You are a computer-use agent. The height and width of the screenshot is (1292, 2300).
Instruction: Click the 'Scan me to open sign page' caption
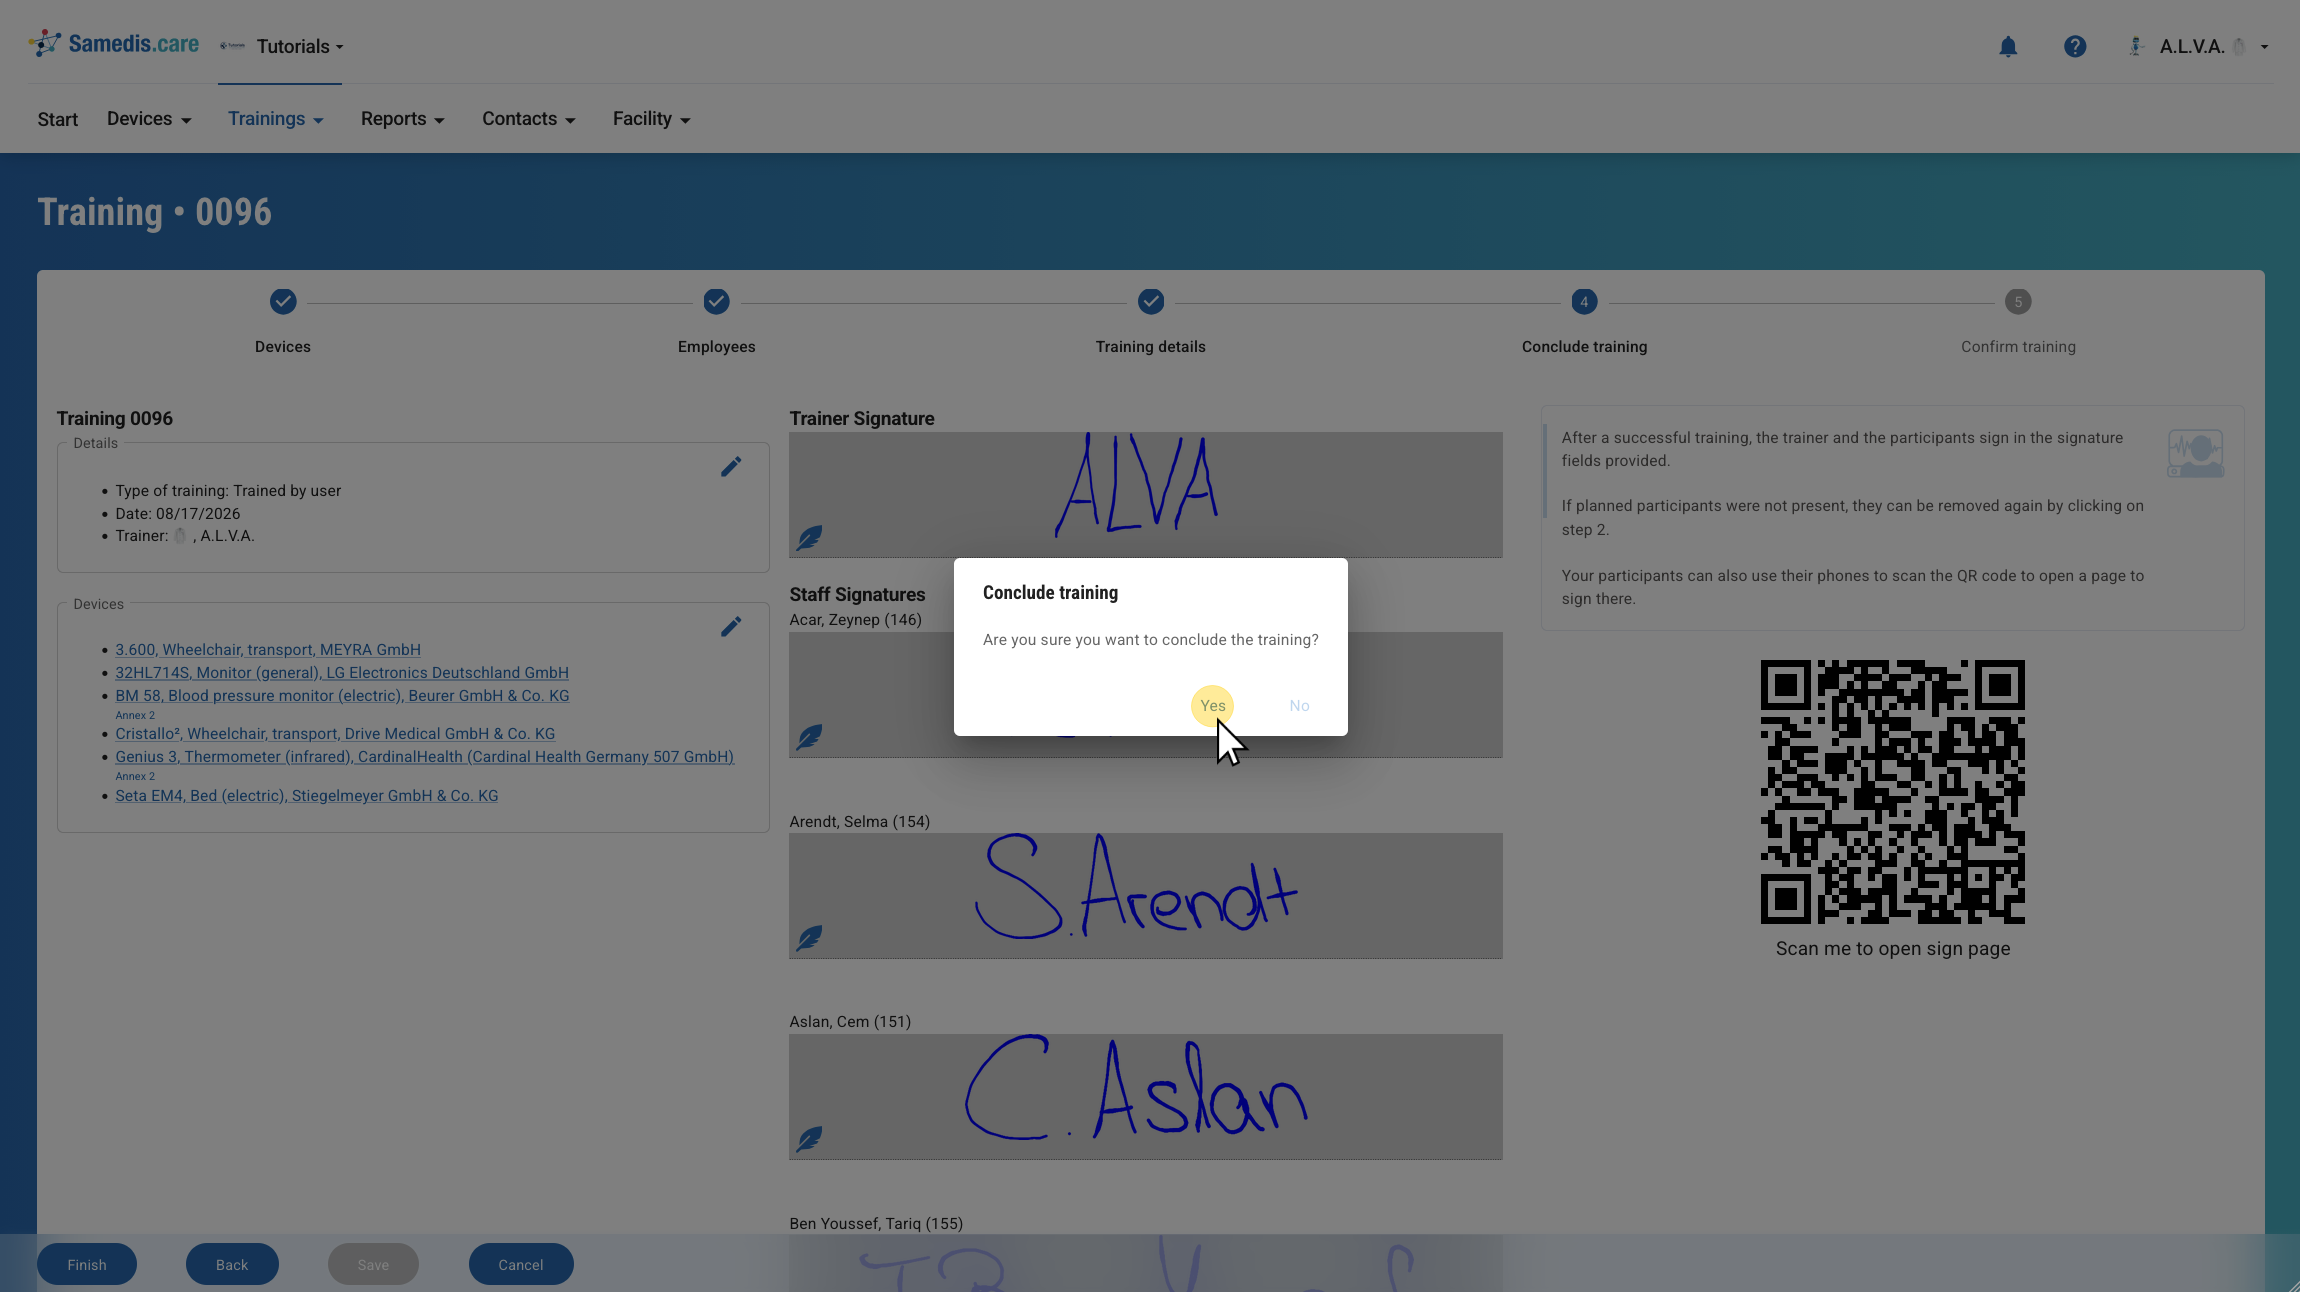[x=1893, y=949]
